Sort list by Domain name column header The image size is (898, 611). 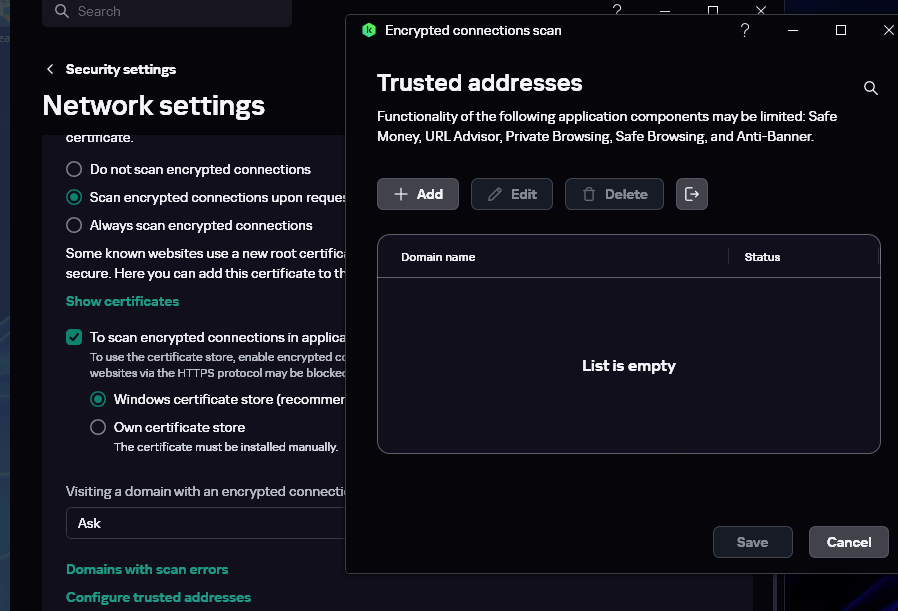pyautogui.click(x=438, y=257)
